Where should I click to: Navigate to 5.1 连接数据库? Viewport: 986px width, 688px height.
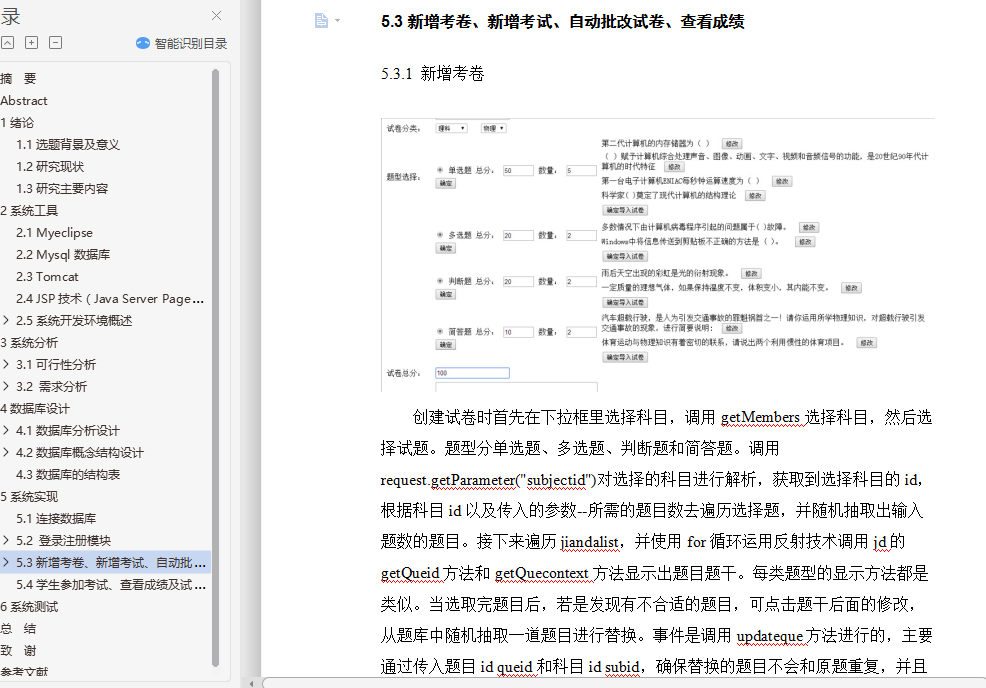coord(56,519)
